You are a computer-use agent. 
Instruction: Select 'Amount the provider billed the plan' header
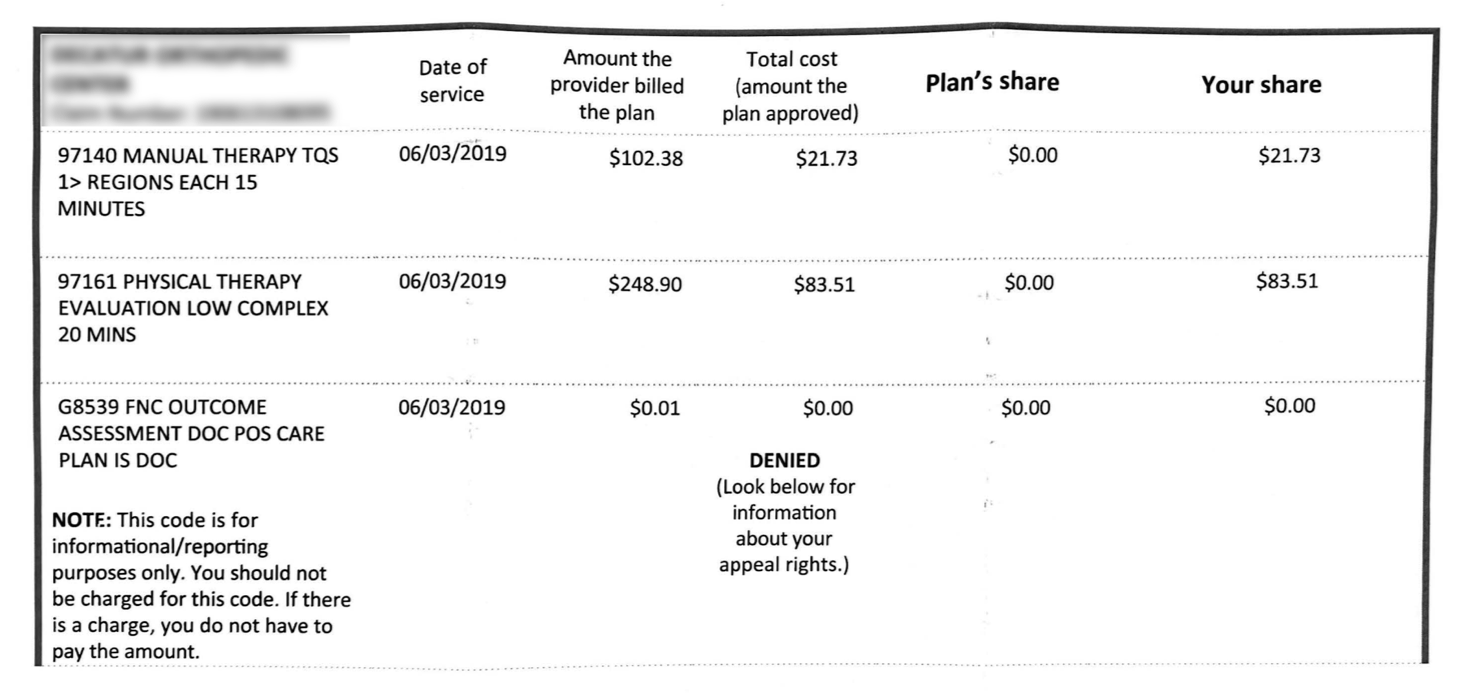tap(617, 86)
